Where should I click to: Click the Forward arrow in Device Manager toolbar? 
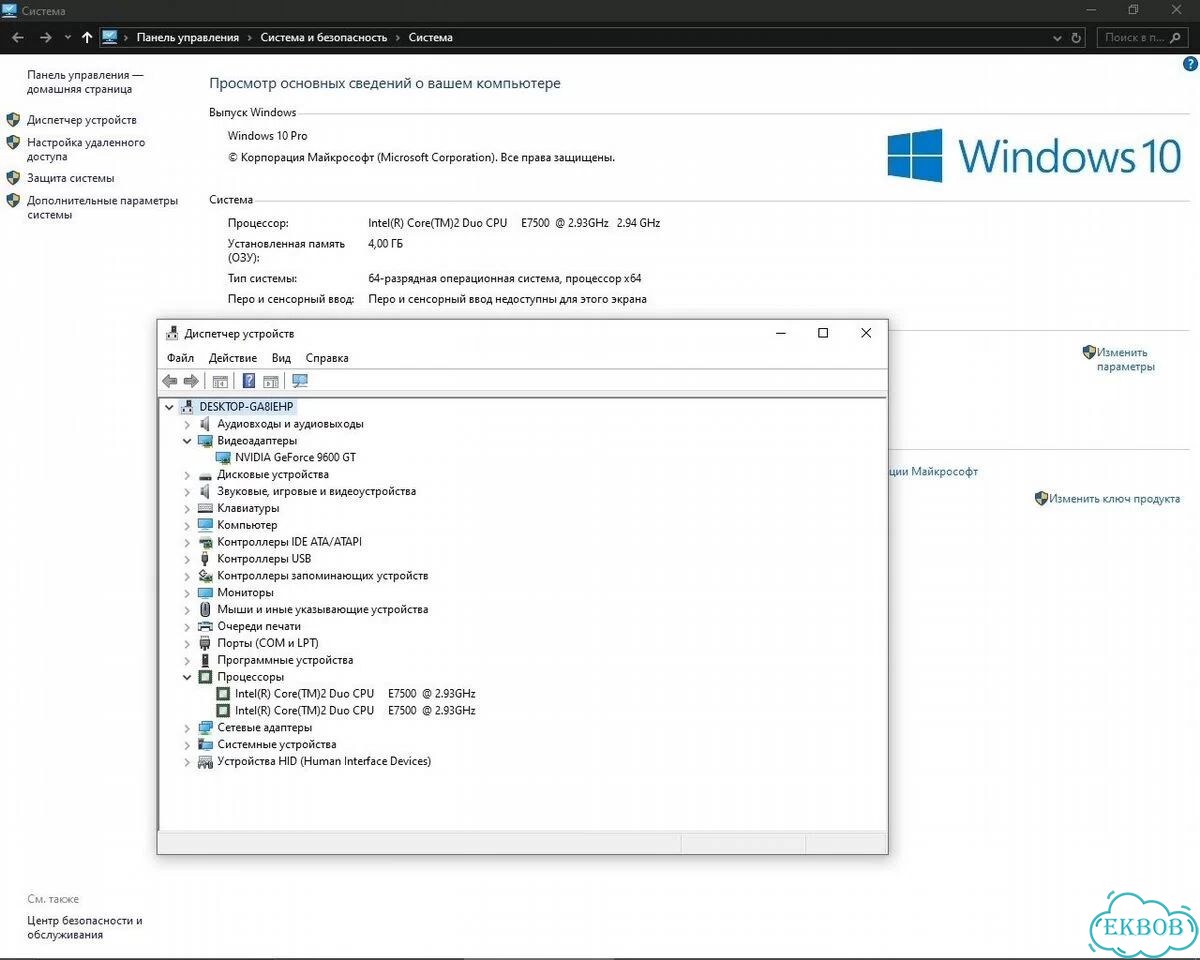(x=191, y=381)
